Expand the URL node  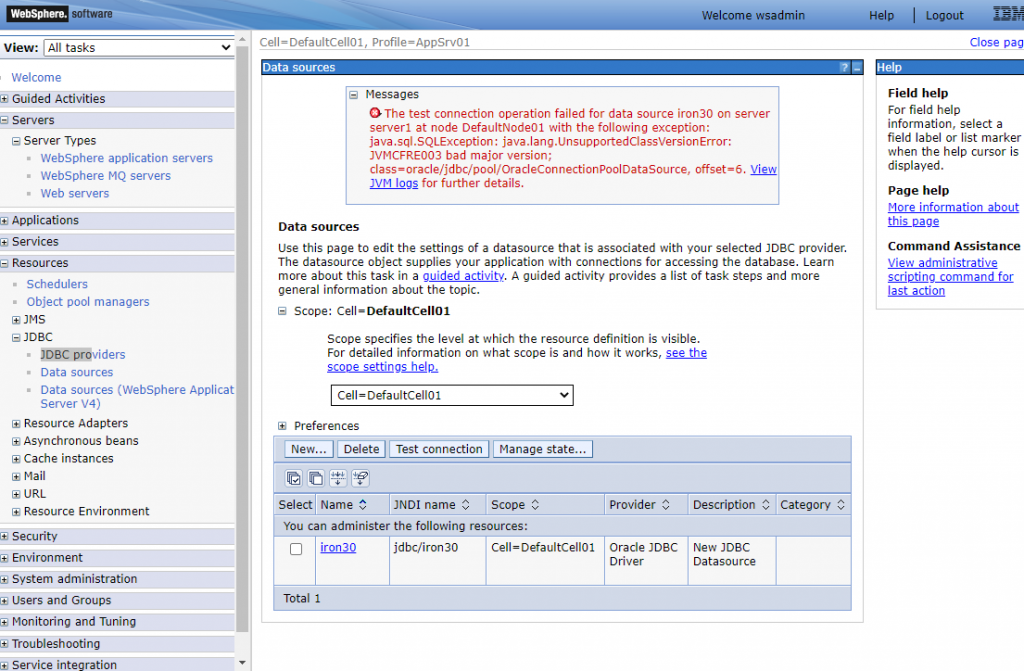coord(16,495)
